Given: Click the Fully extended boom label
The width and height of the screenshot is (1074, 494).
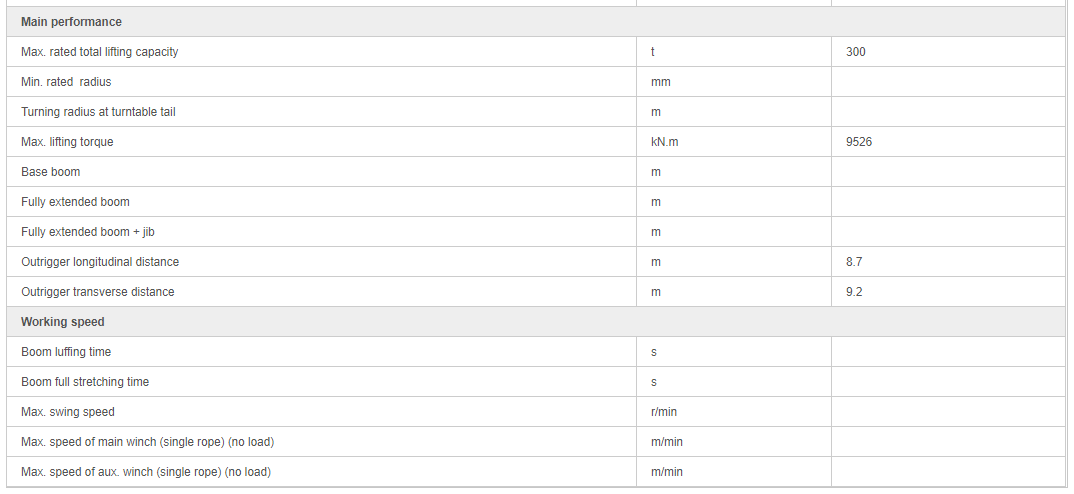Looking at the screenshot, I should tap(75, 202).
